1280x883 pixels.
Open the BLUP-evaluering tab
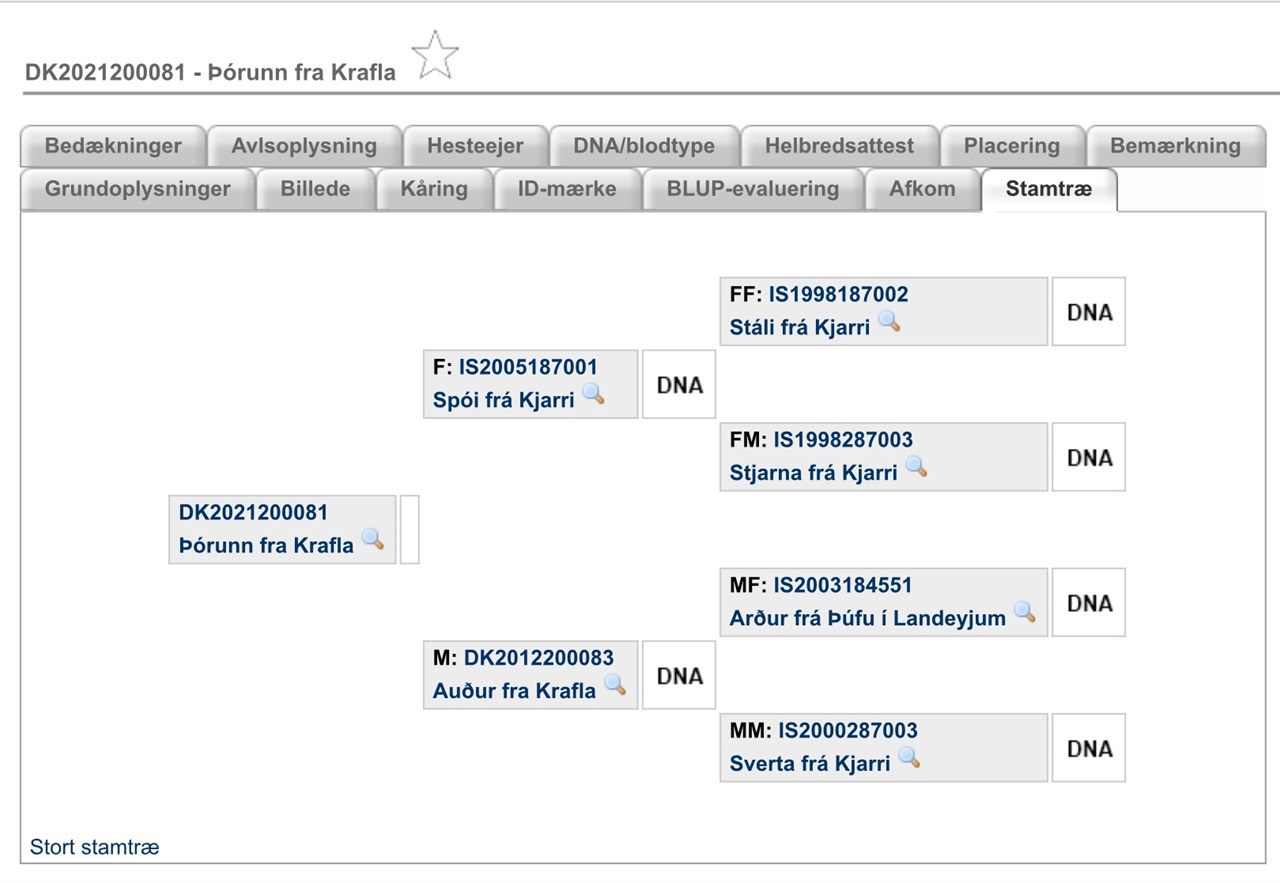pyautogui.click(x=753, y=189)
